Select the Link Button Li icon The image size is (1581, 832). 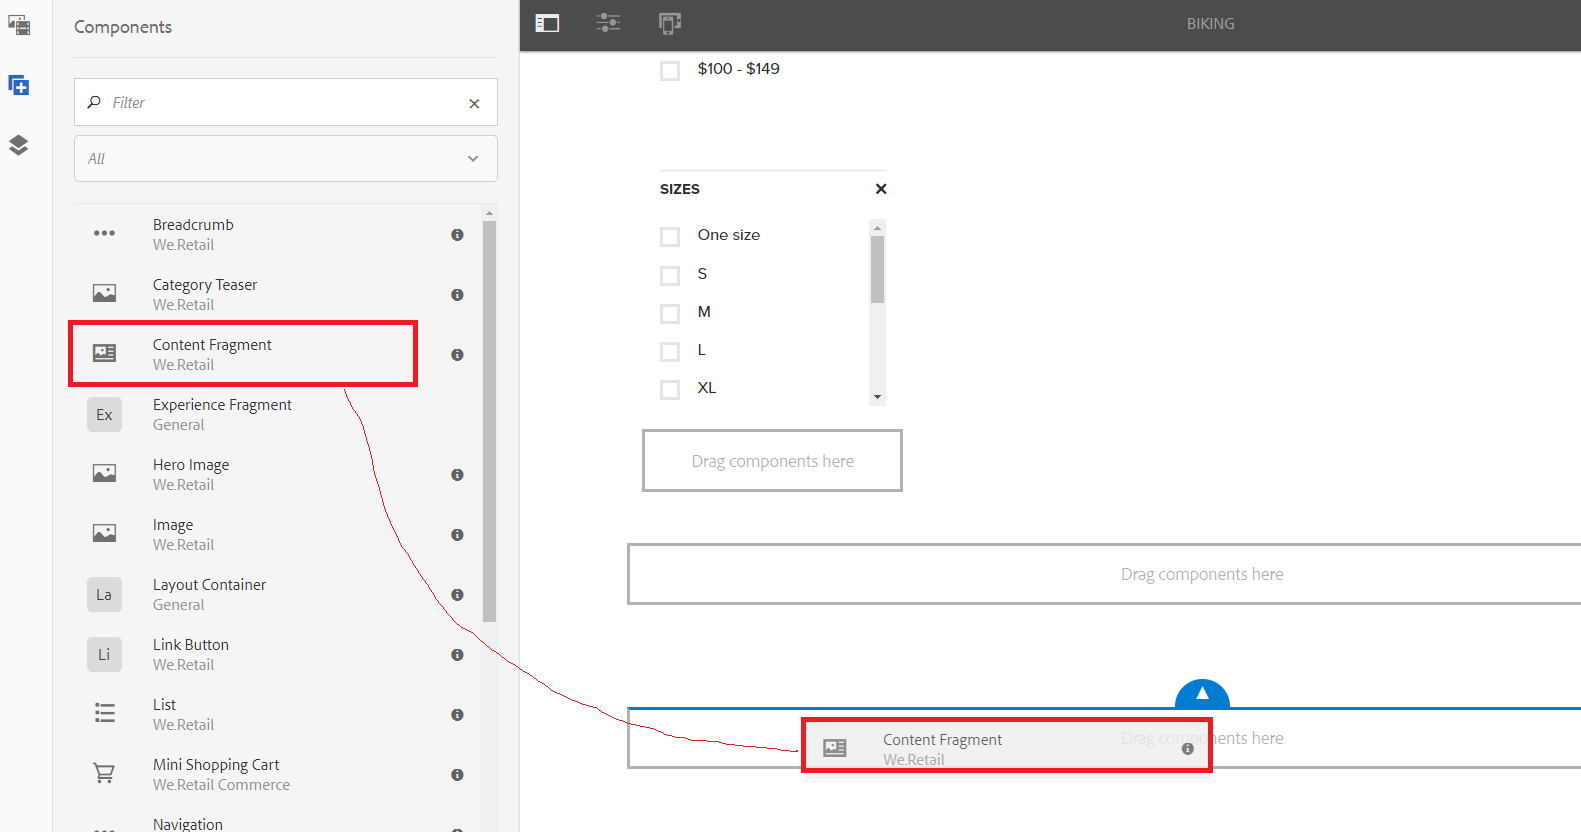(x=104, y=654)
